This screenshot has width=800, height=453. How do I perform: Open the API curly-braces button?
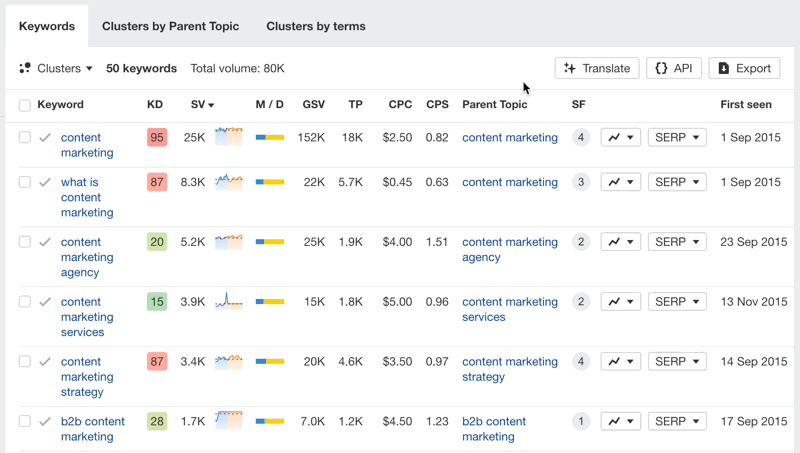click(x=673, y=68)
